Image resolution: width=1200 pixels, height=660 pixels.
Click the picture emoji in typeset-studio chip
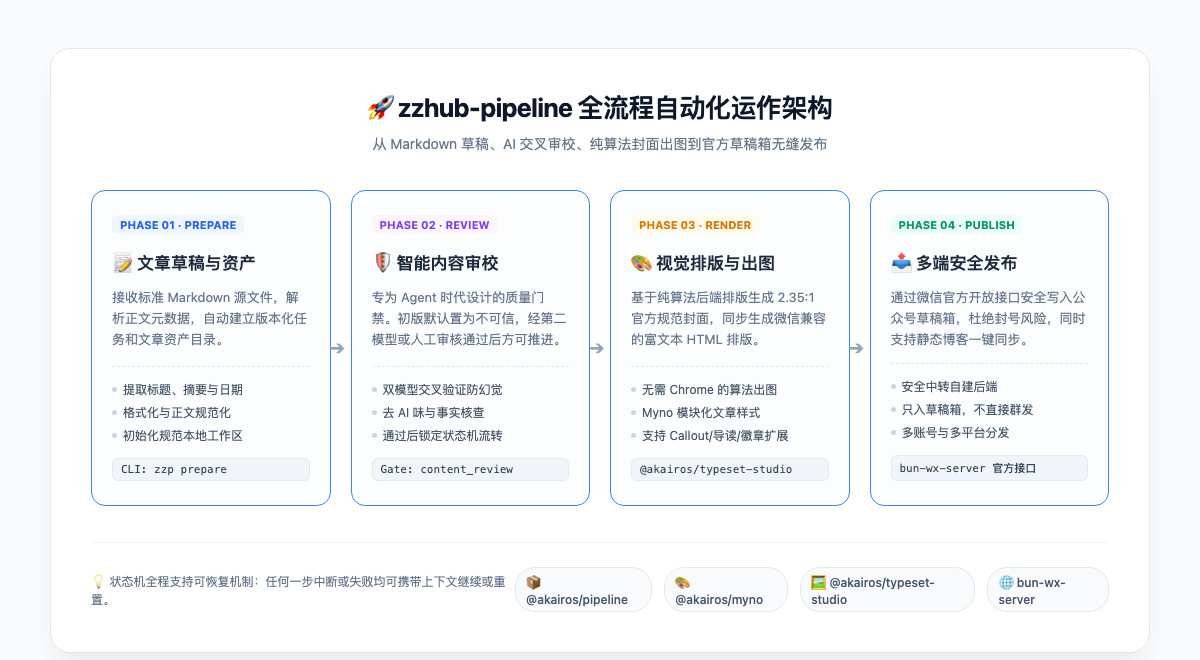pos(818,582)
